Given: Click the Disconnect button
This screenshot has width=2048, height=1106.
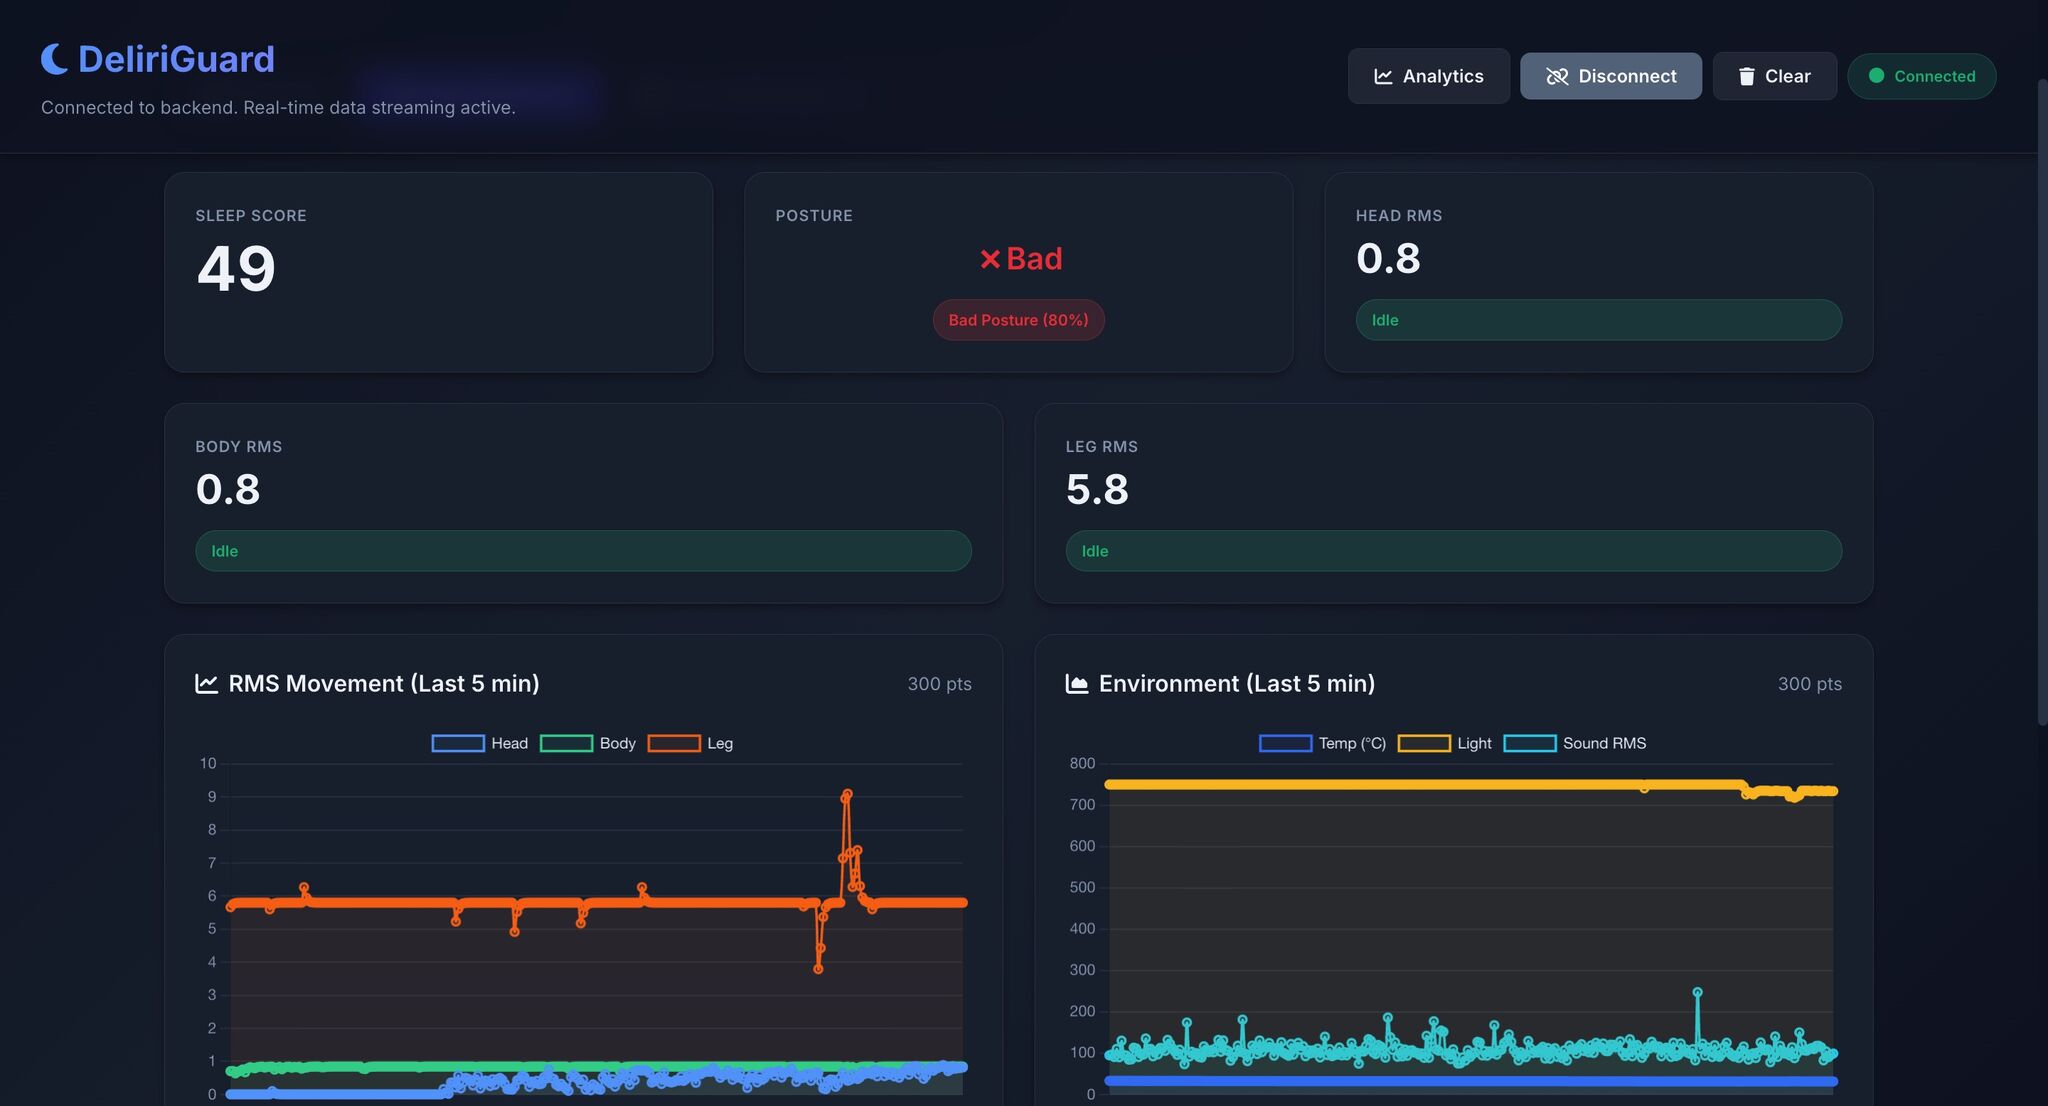Looking at the screenshot, I should coord(1610,76).
